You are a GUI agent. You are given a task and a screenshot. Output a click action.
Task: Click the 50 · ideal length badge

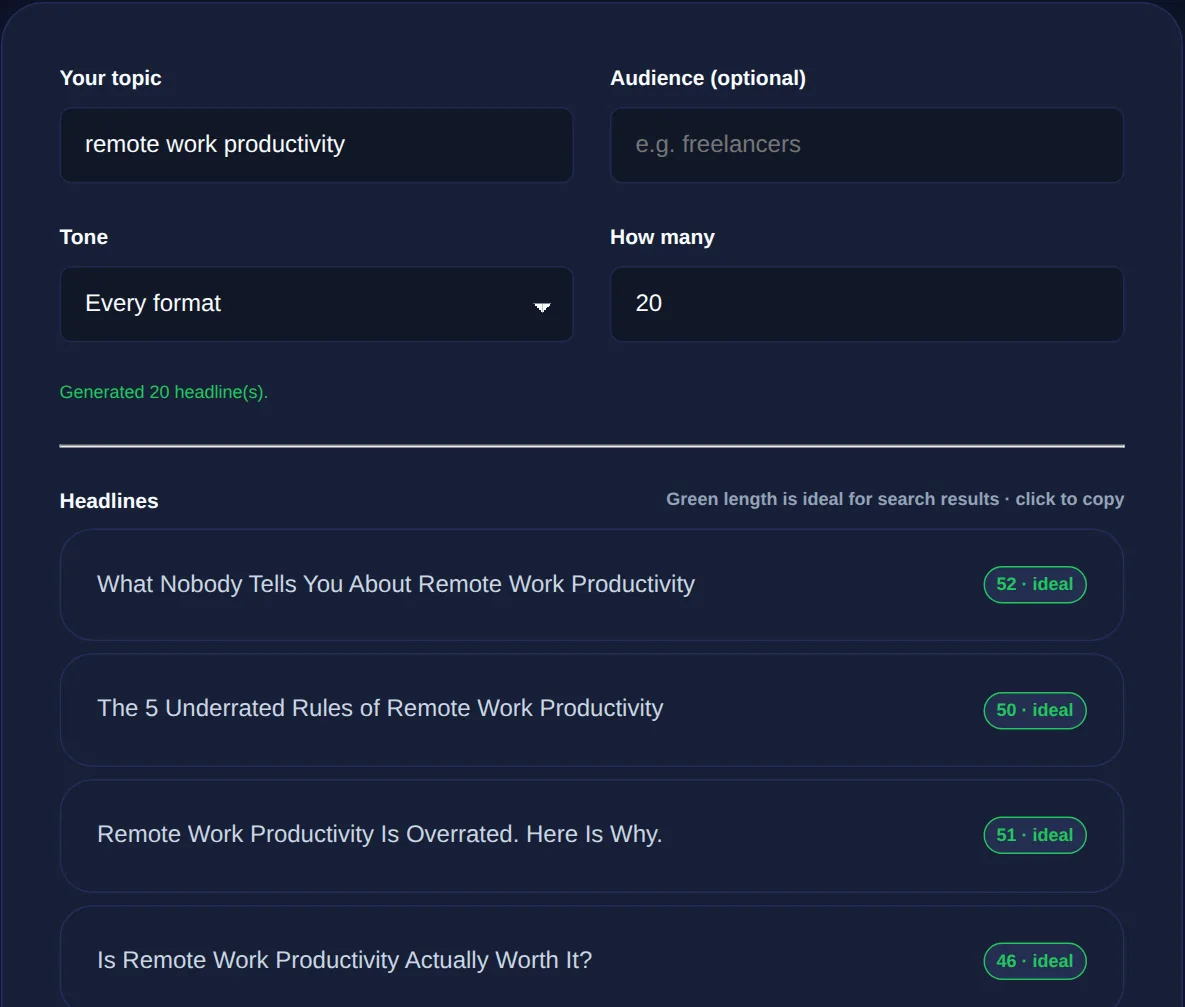click(x=1035, y=710)
